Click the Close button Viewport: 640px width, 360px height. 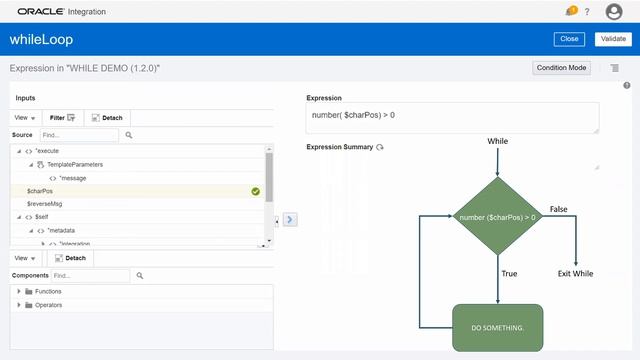tap(569, 39)
